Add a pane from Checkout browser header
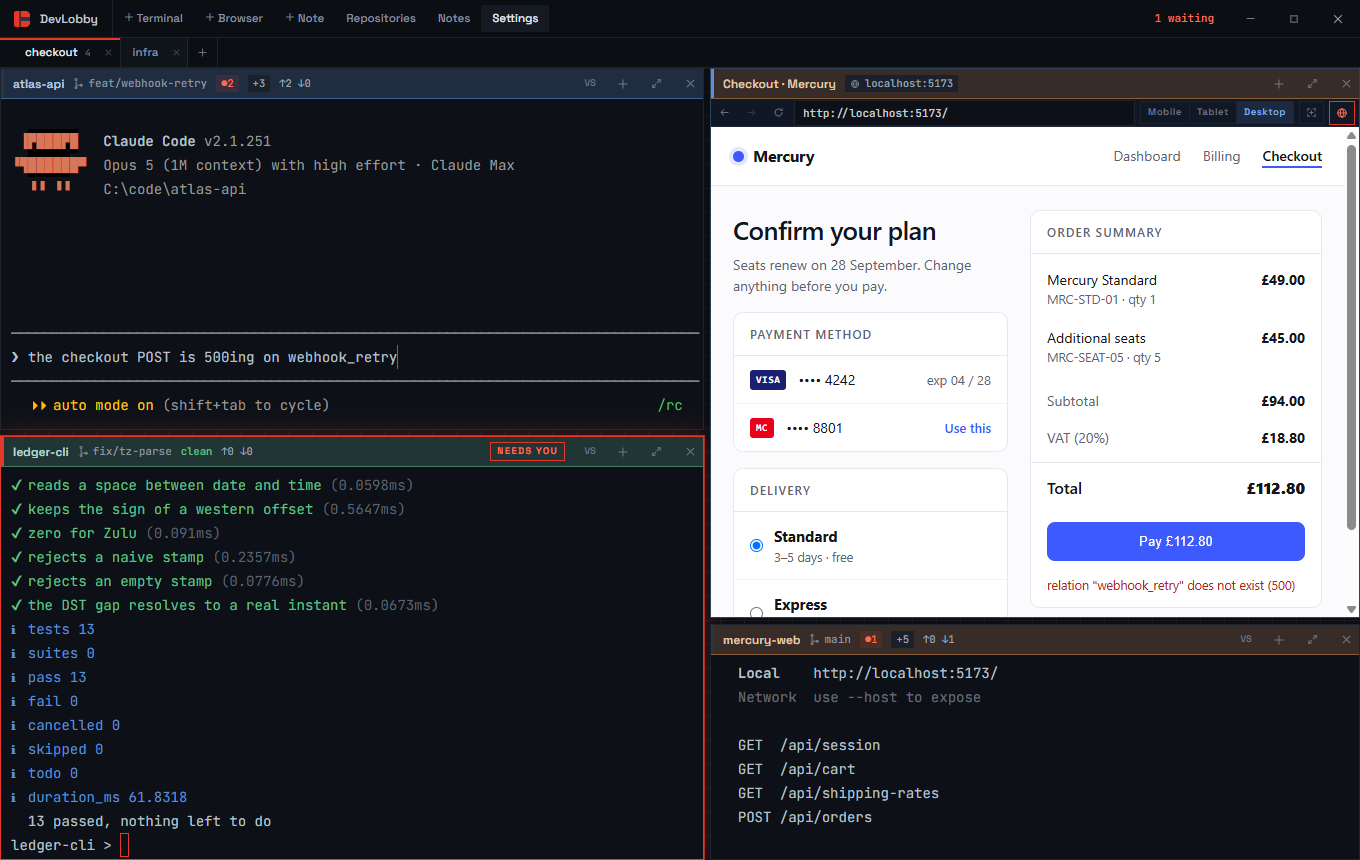This screenshot has width=1360, height=860. point(1279,84)
